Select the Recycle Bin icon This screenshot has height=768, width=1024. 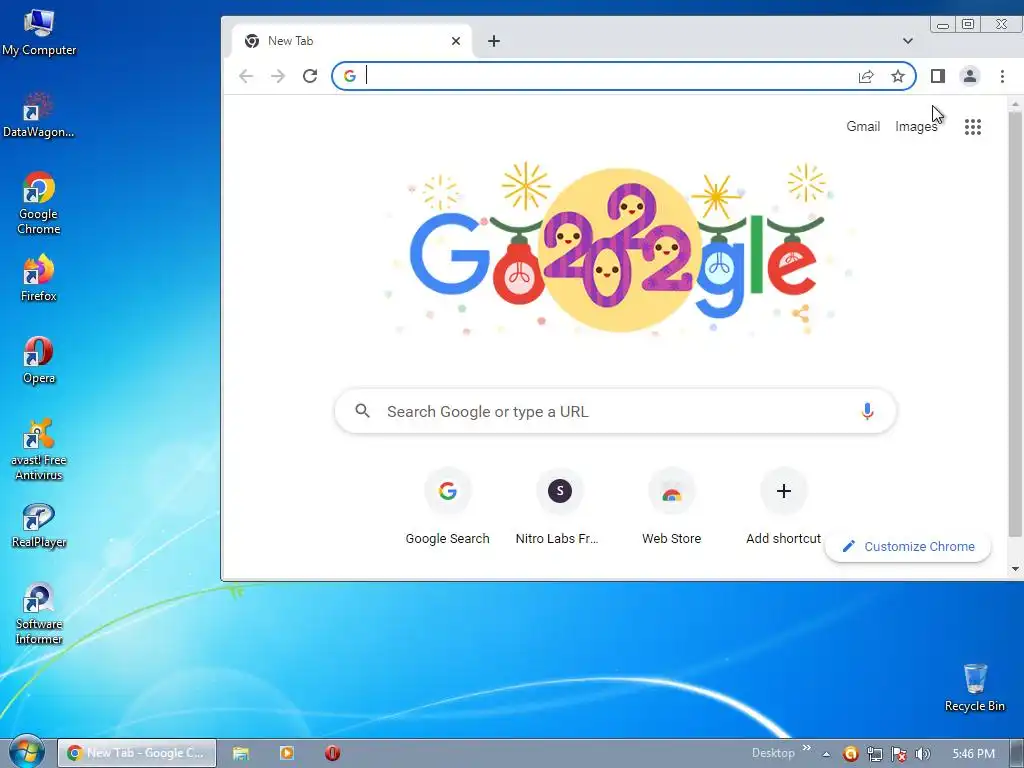(x=974, y=688)
